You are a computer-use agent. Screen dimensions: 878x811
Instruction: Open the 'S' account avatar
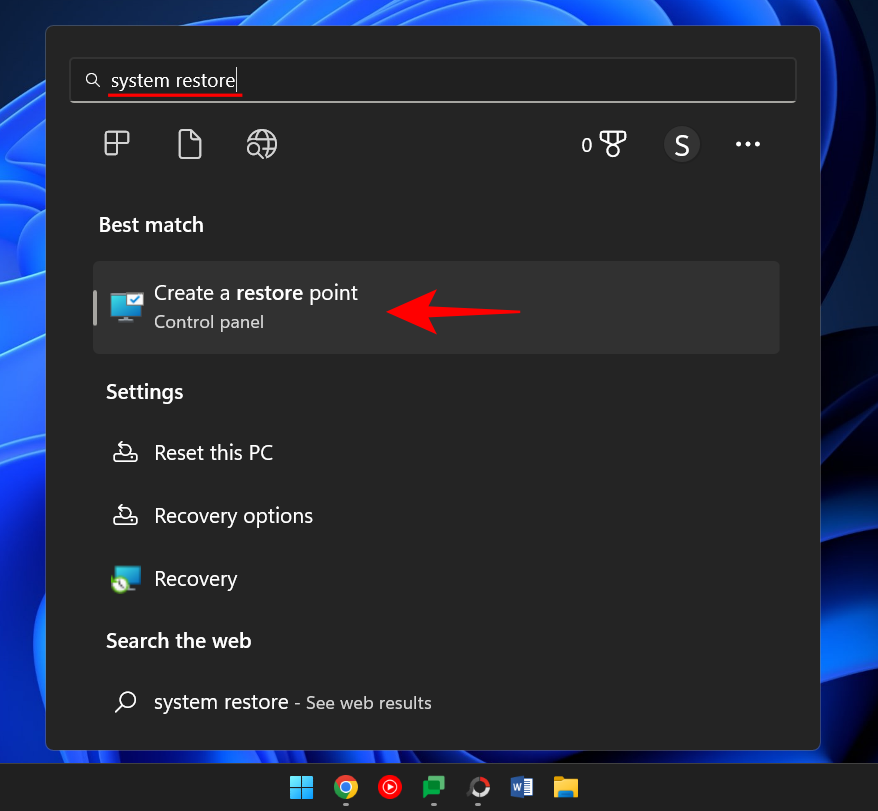(x=682, y=144)
